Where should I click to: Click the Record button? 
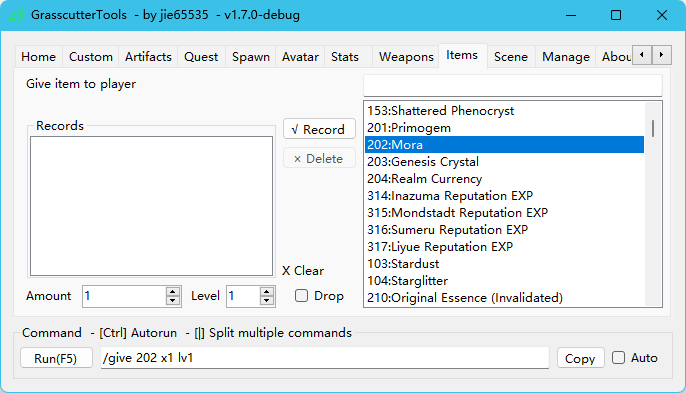[319, 129]
